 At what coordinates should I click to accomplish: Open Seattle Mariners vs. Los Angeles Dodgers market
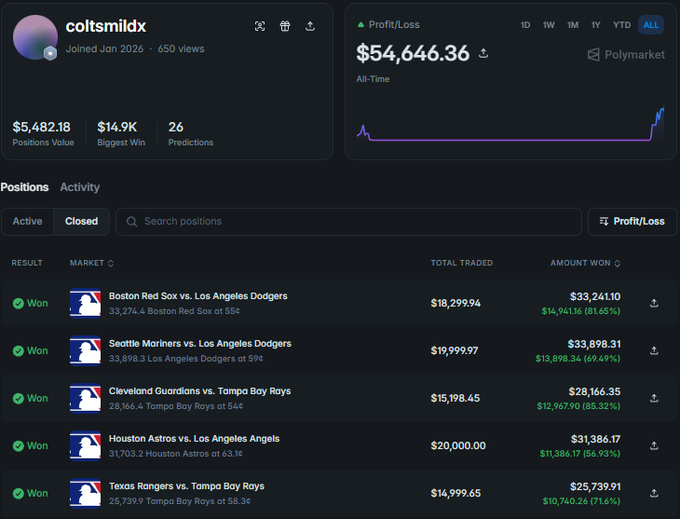(x=200, y=344)
